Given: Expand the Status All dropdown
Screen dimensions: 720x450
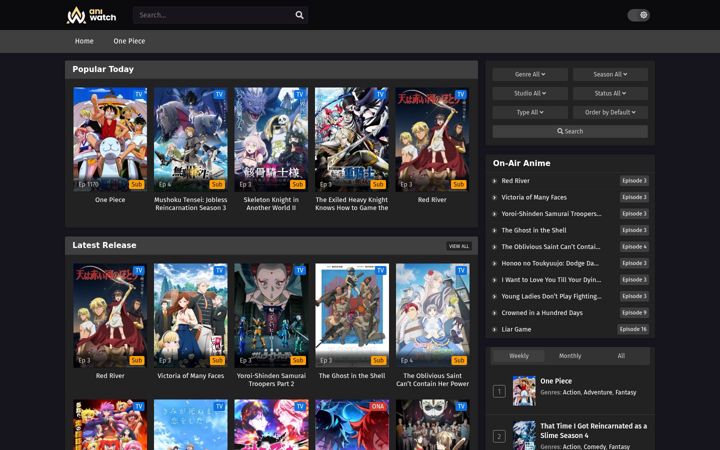Looking at the screenshot, I should [610, 93].
